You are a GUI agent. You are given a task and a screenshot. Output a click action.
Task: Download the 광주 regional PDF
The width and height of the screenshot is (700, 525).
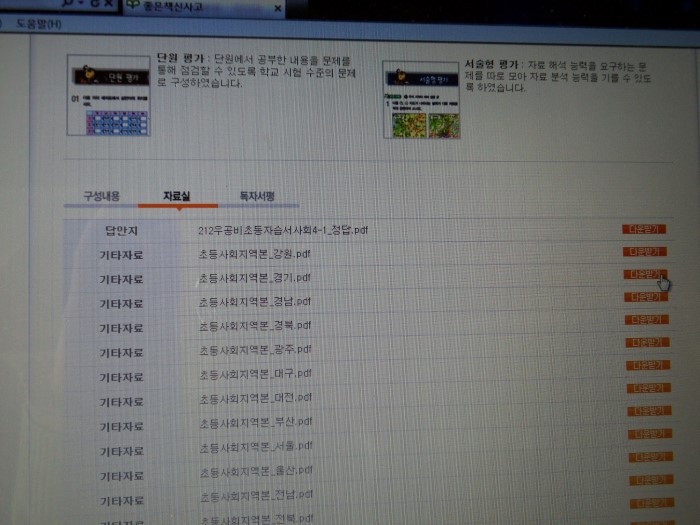tap(647, 343)
